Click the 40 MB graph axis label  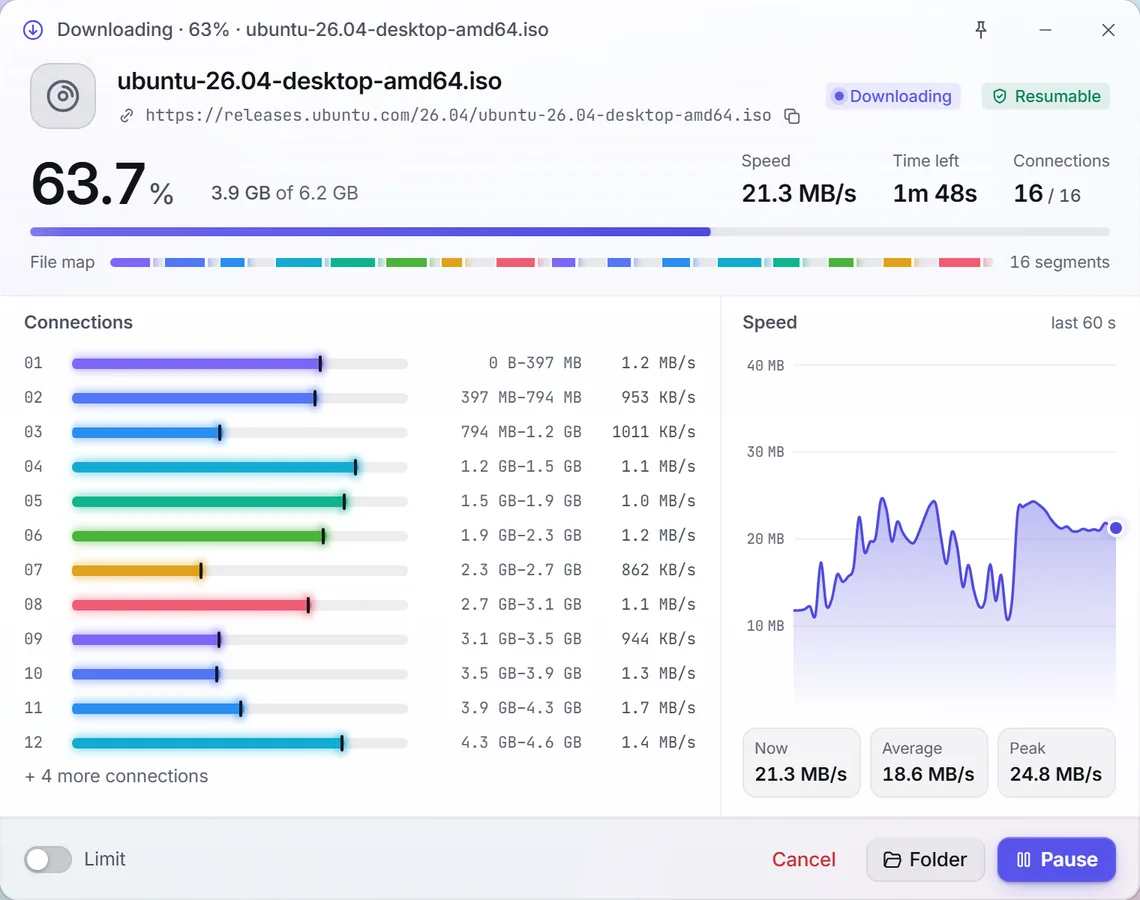pyautogui.click(x=766, y=366)
